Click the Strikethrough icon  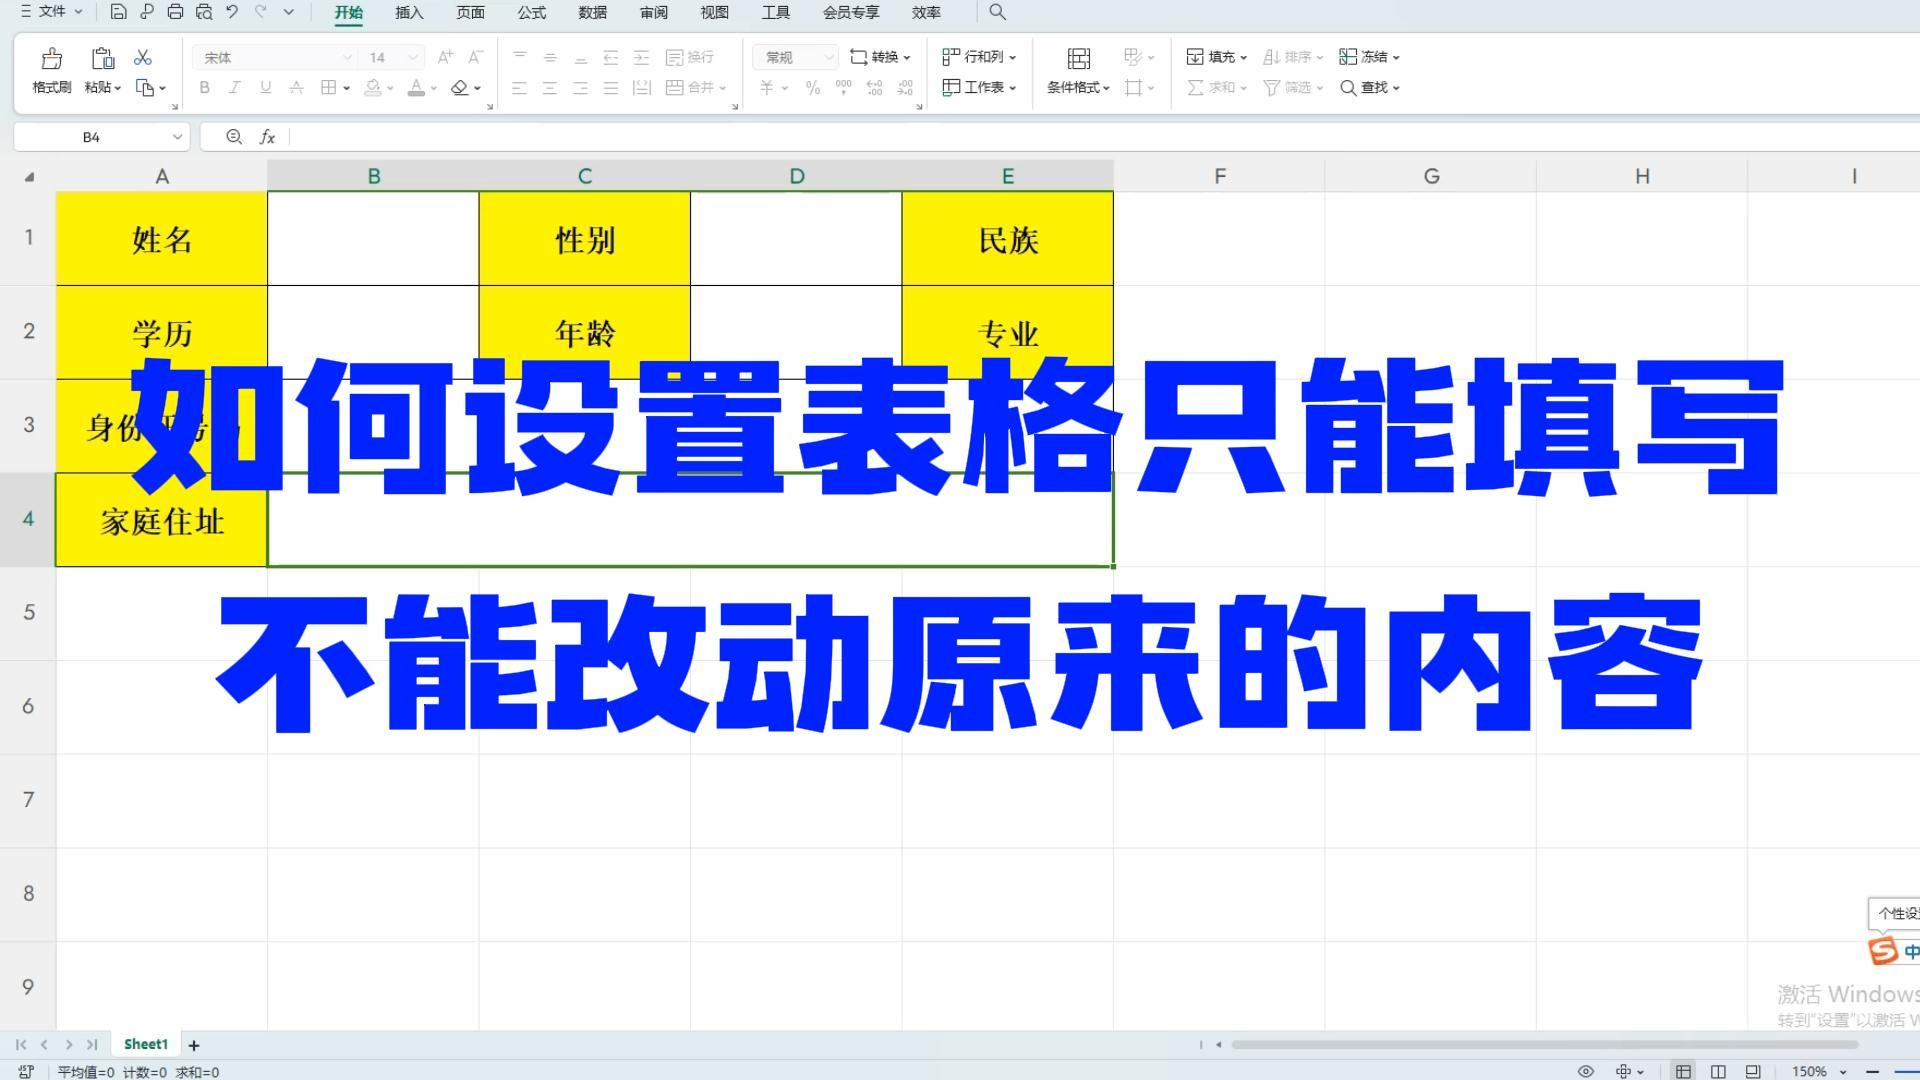coord(296,88)
